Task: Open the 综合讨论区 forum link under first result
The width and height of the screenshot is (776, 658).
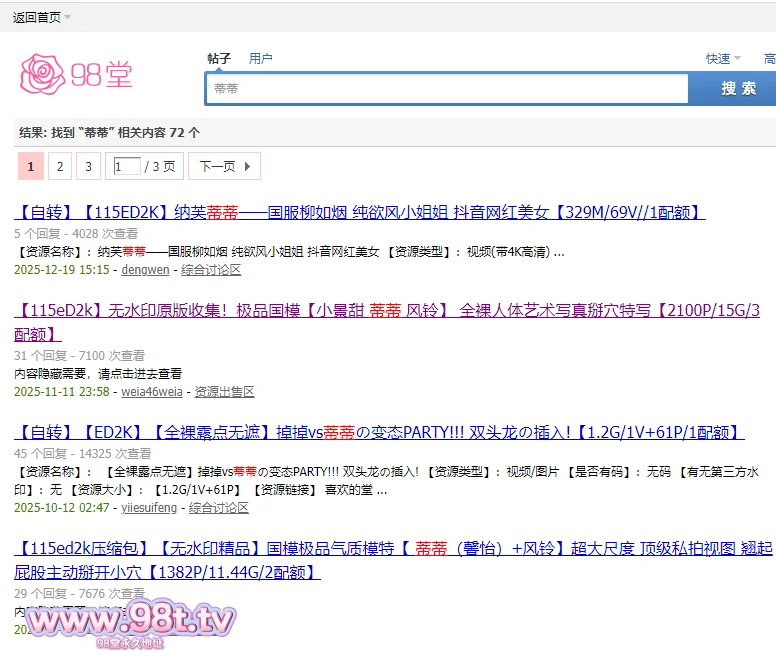Action: (x=211, y=270)
